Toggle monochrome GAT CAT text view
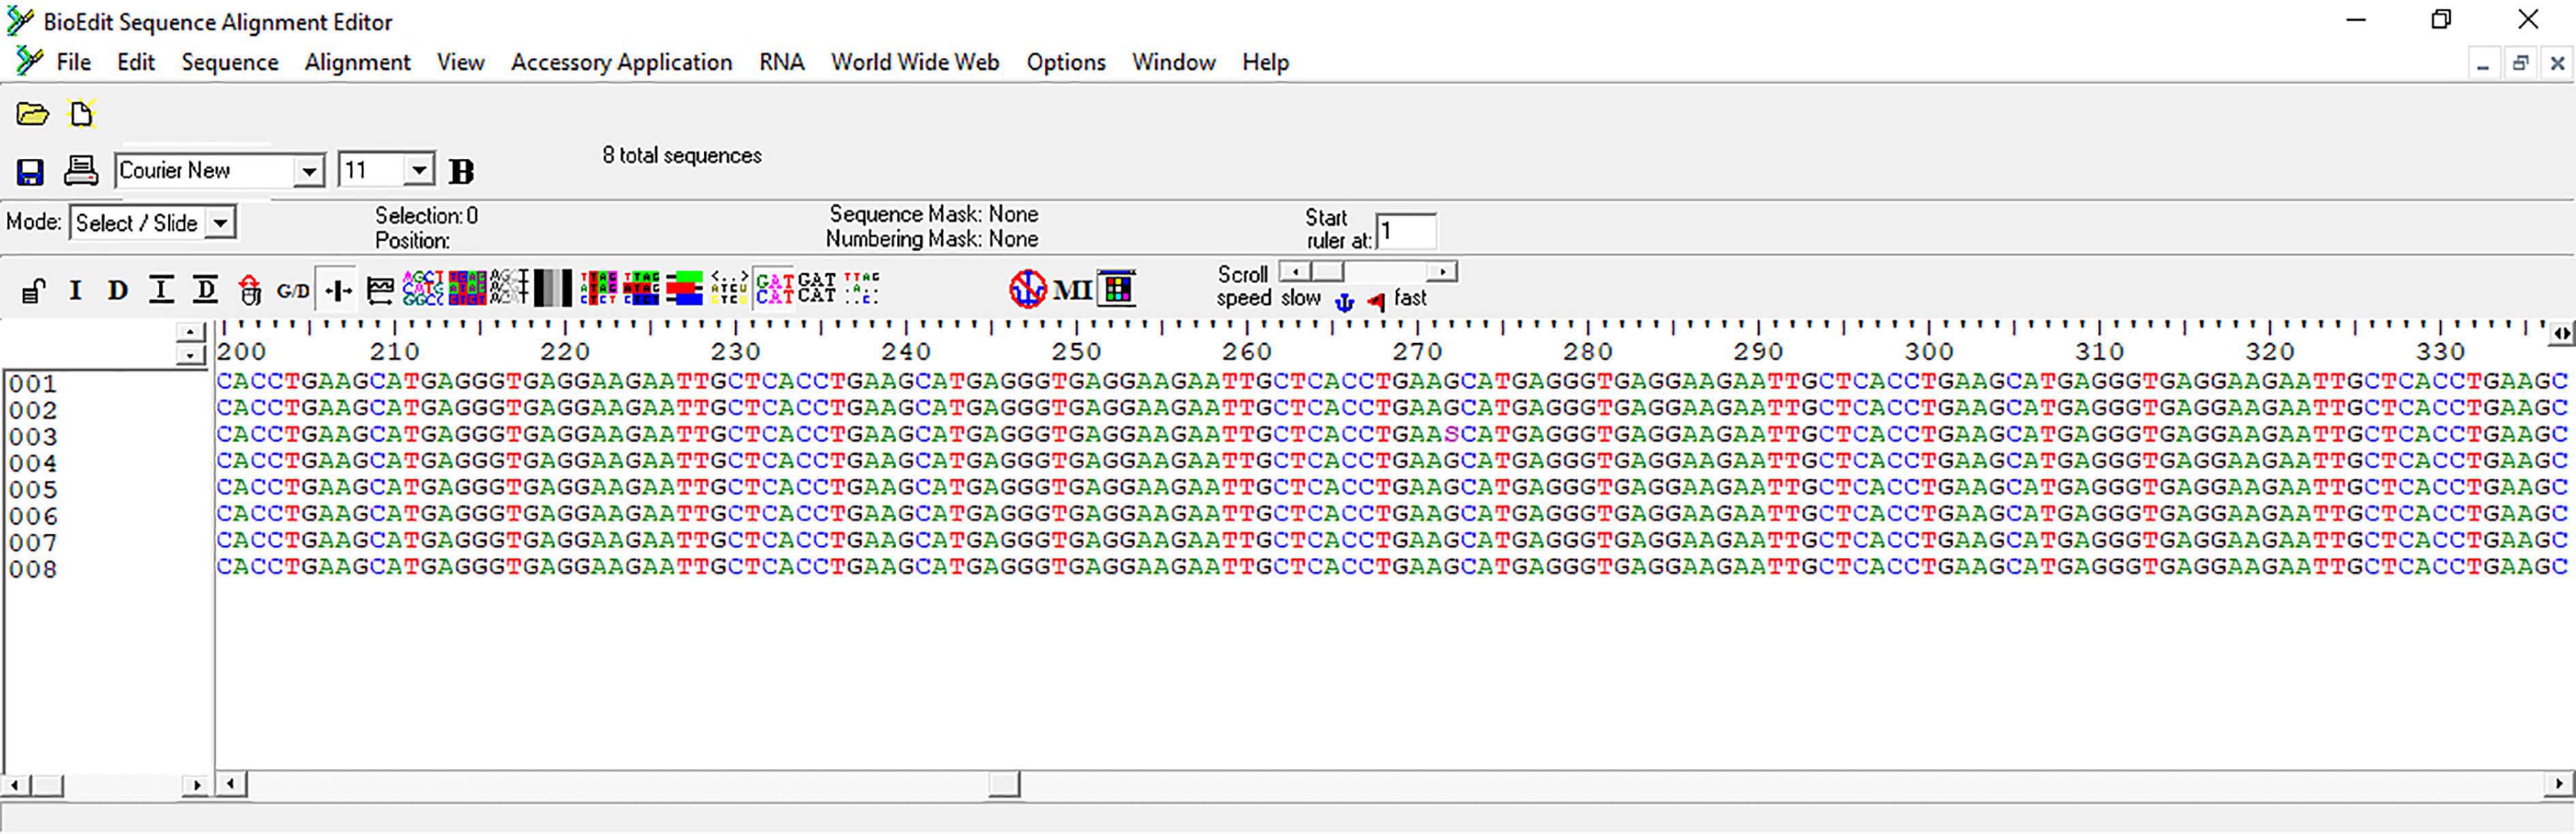2576x834 pixels. point(817,289)
